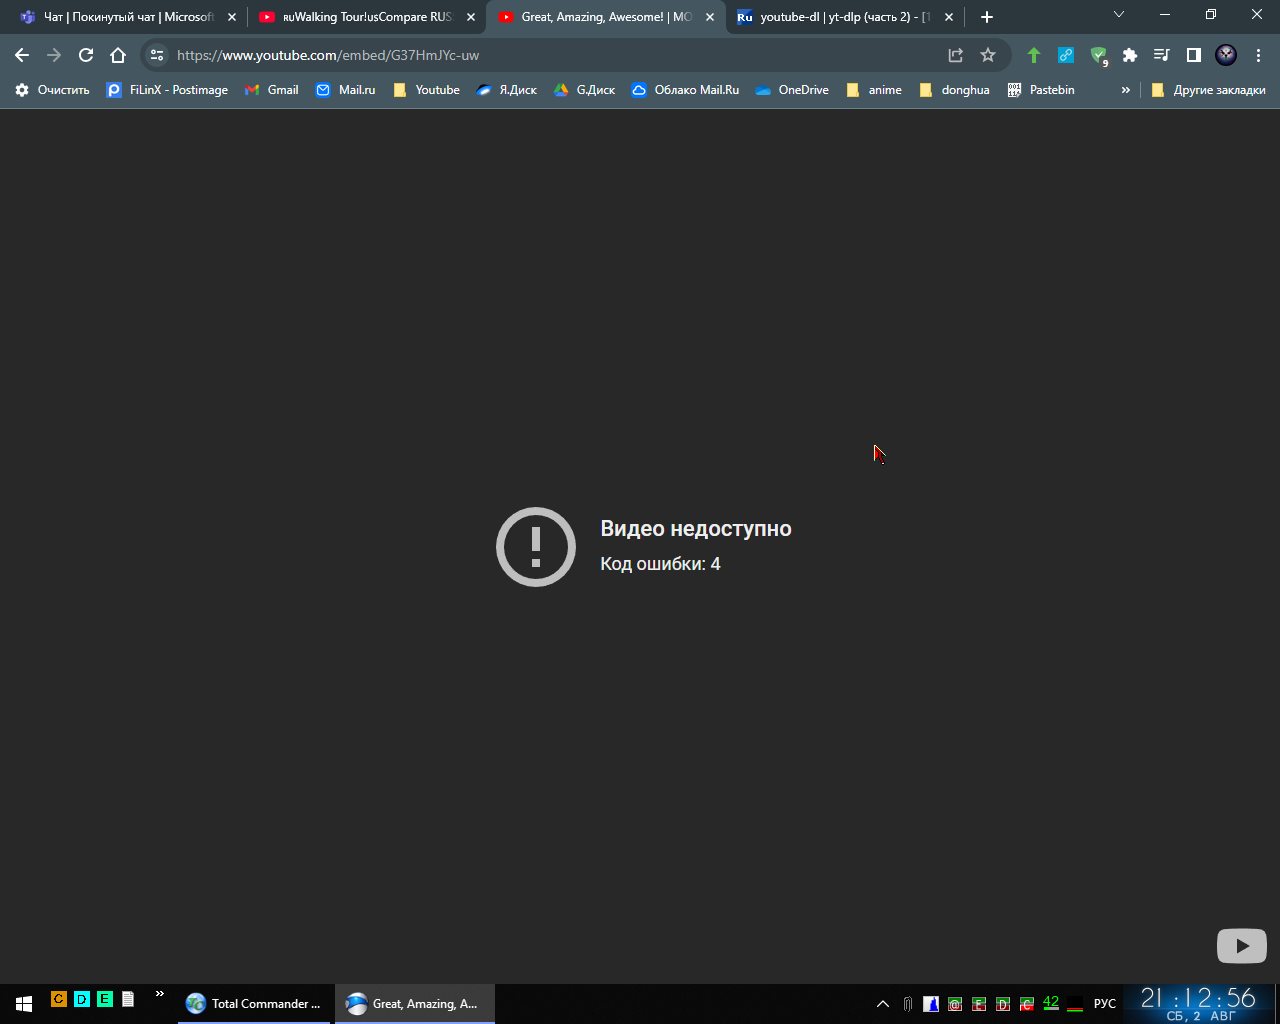This screenshot has width=1280, height=1024.
Task: Open the Gmail bookmark
Action: click(272, 90)
